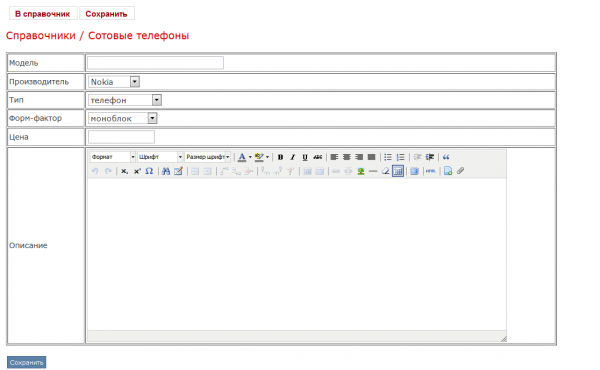This screenshot has height=370, width=600.
Task: Open the text color picker arrow
Action: click(250, 157)
